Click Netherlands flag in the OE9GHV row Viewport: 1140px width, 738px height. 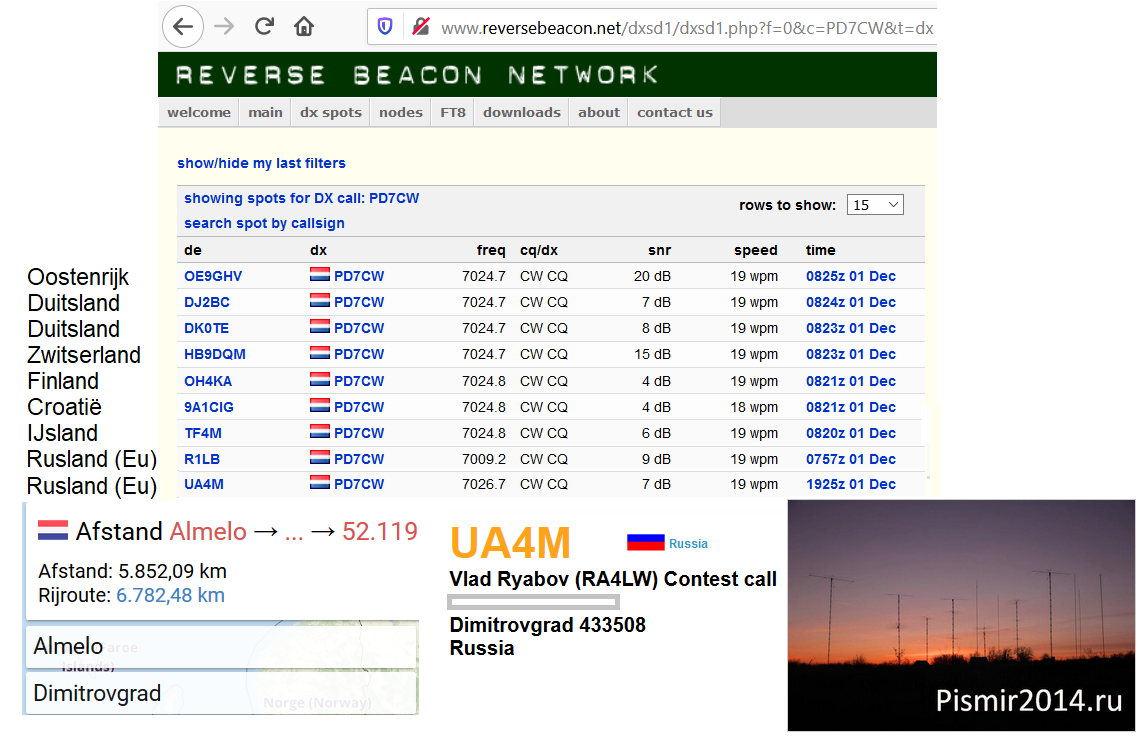coord(320,276)
